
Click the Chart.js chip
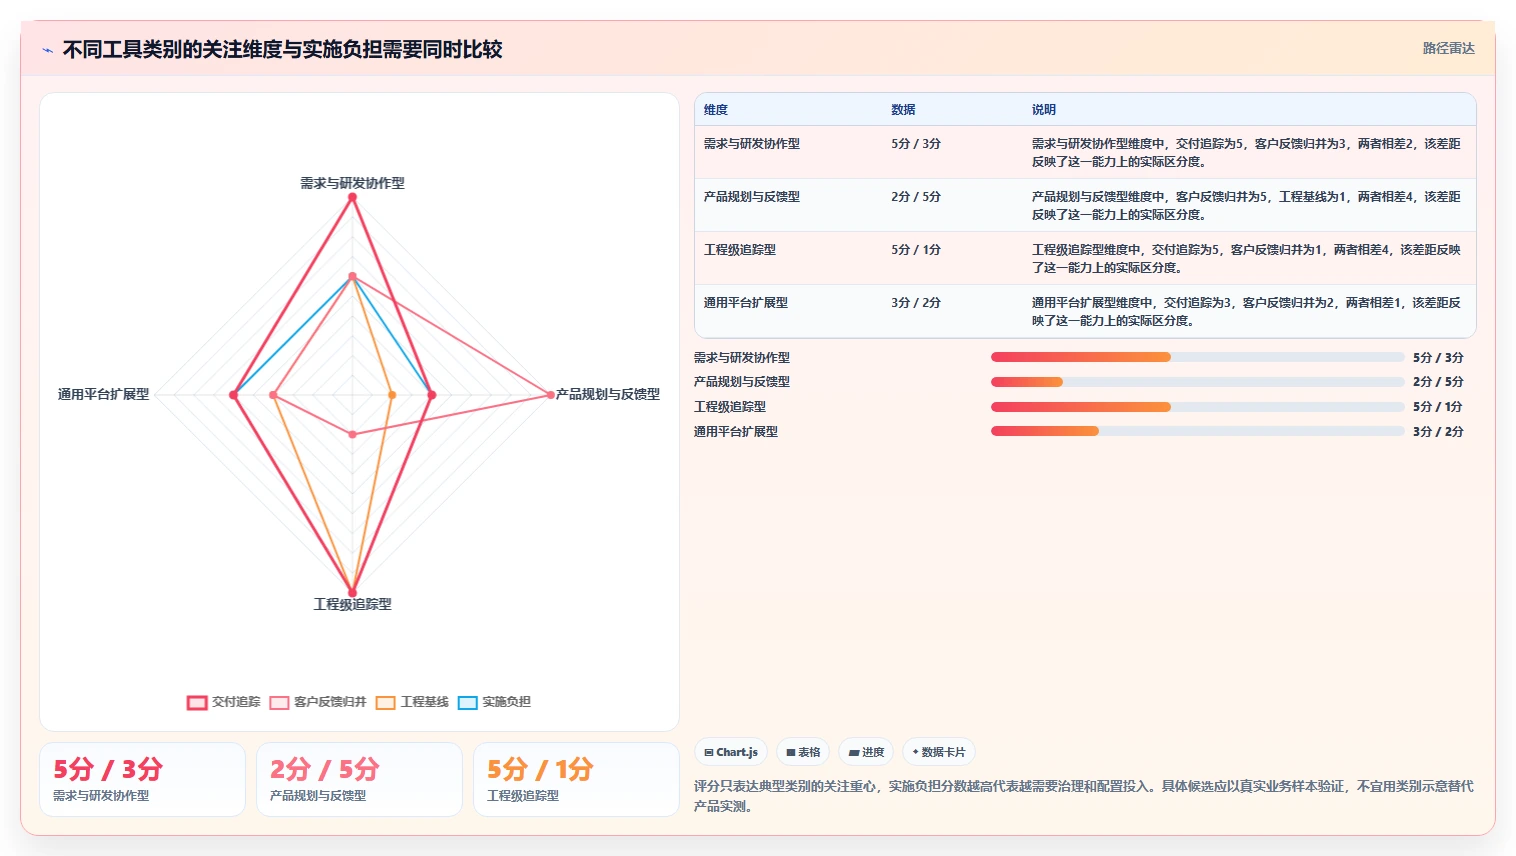731,752
